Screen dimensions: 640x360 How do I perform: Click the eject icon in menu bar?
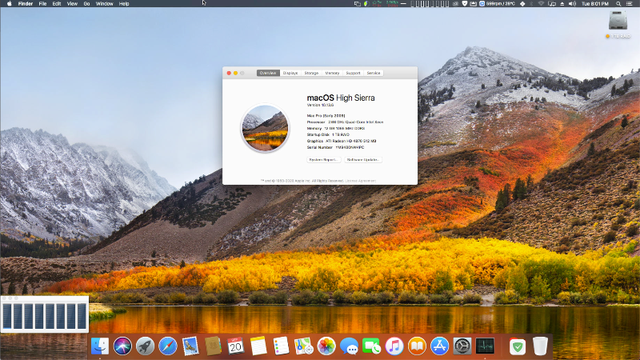pyautogui.click(x=562, y=4)
